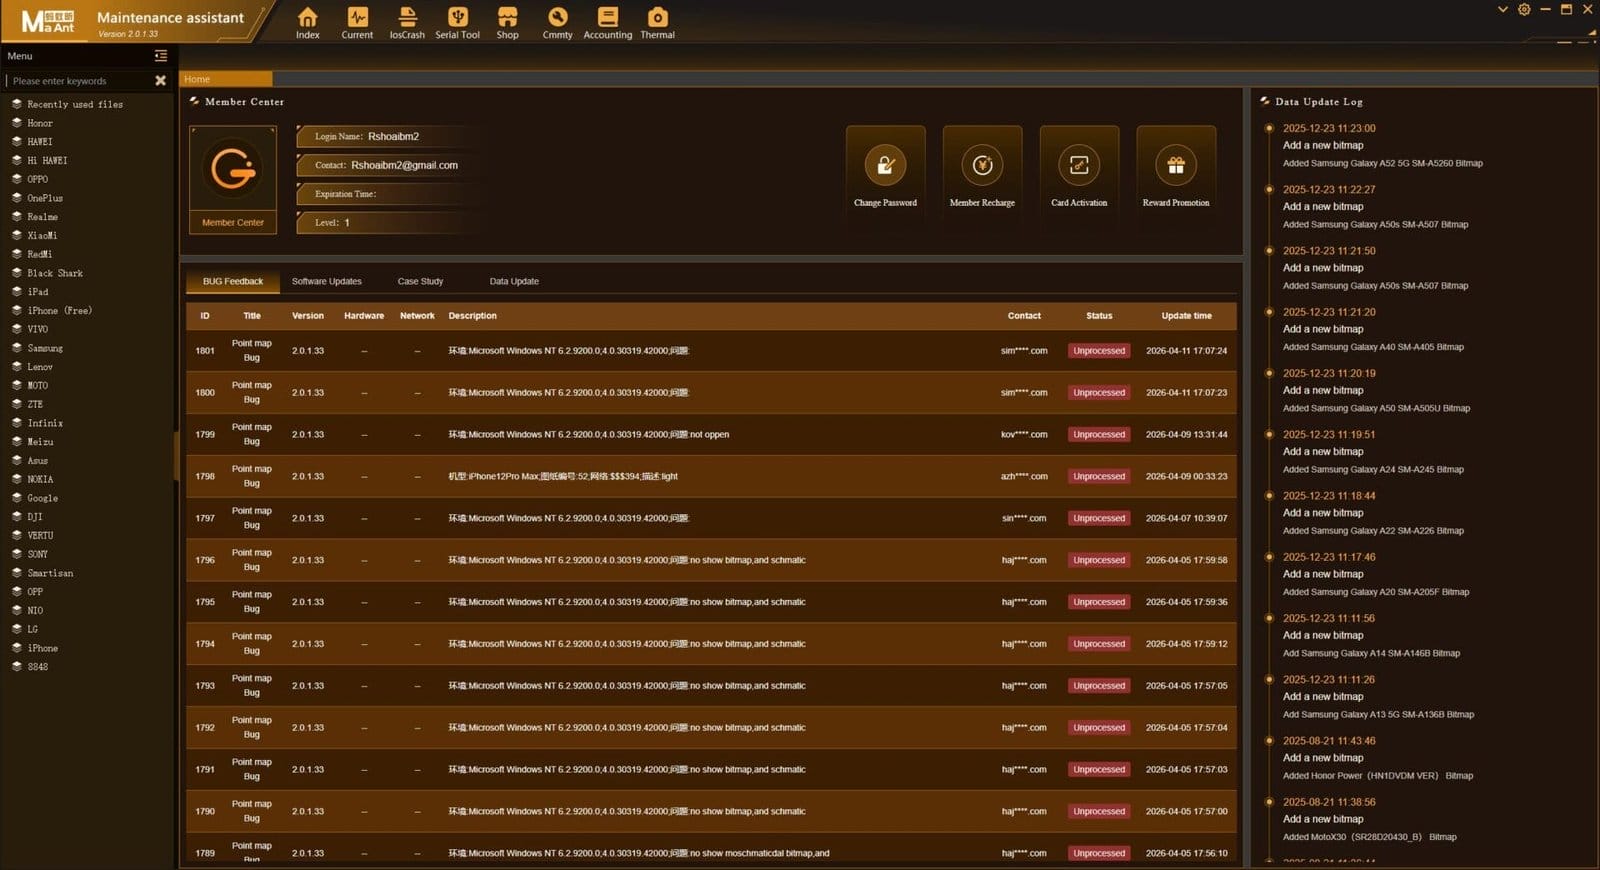This screenshot has height=870, width=1600.
Task: Switch to the BUG Feedback tab
Action: [232, 282]
